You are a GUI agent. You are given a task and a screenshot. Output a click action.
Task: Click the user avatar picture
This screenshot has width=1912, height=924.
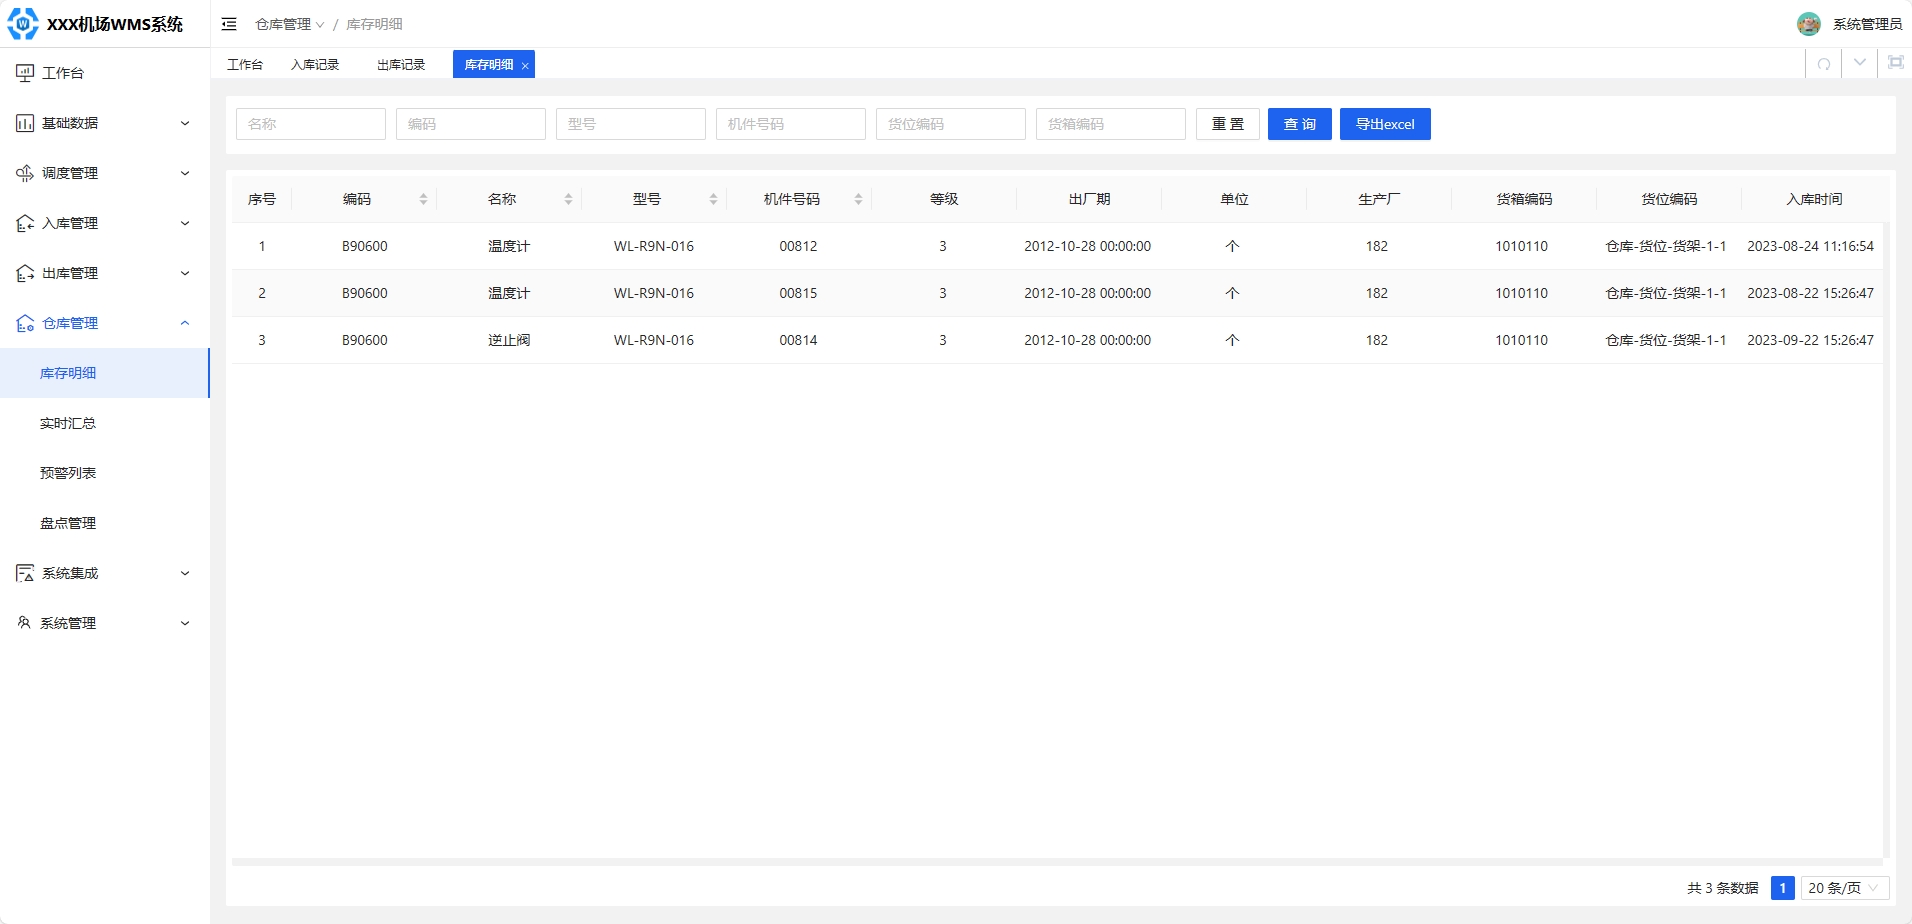[1808, 24]
